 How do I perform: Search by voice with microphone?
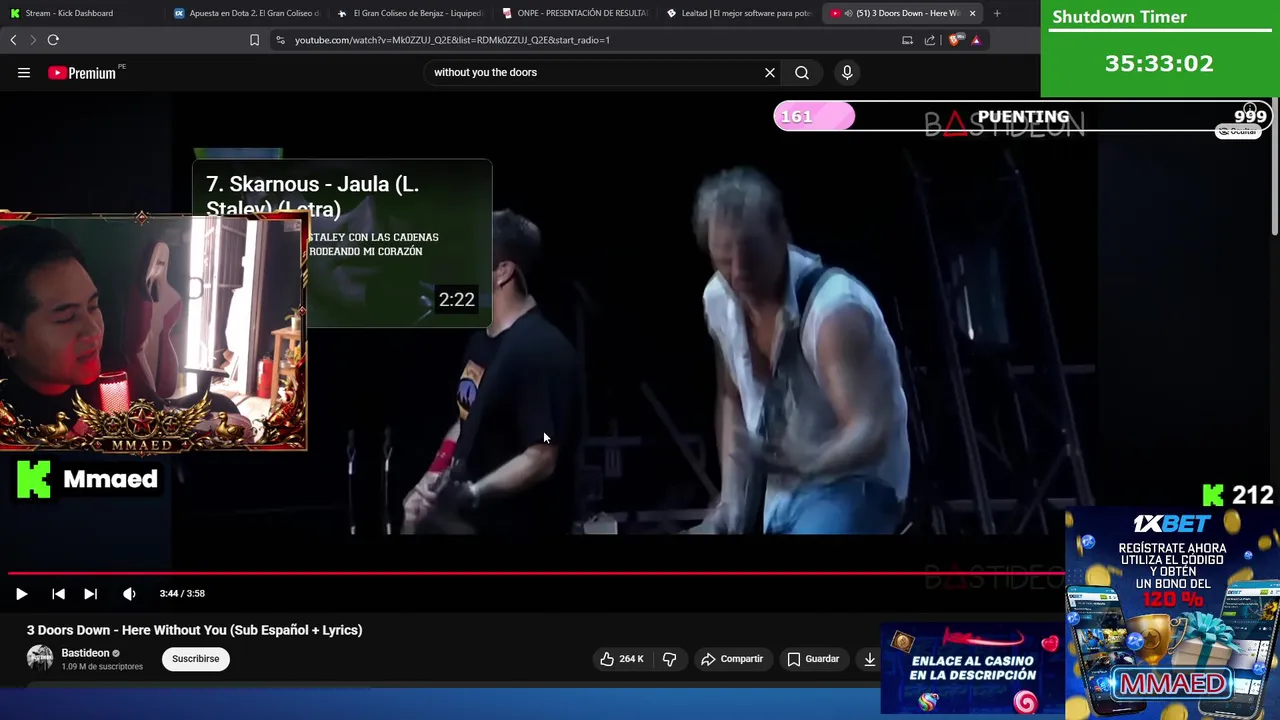pyautogui.click(x=847, y=72)
